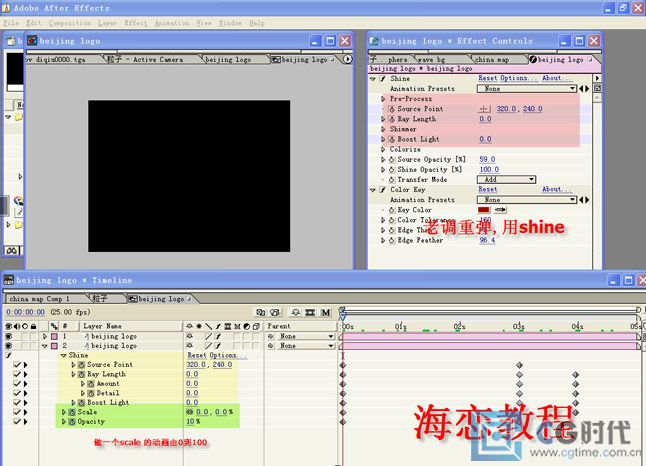This screenshot has width=646, height=466.
Task: Toggle Color Key effect enable switch
Action: [383, 190]
